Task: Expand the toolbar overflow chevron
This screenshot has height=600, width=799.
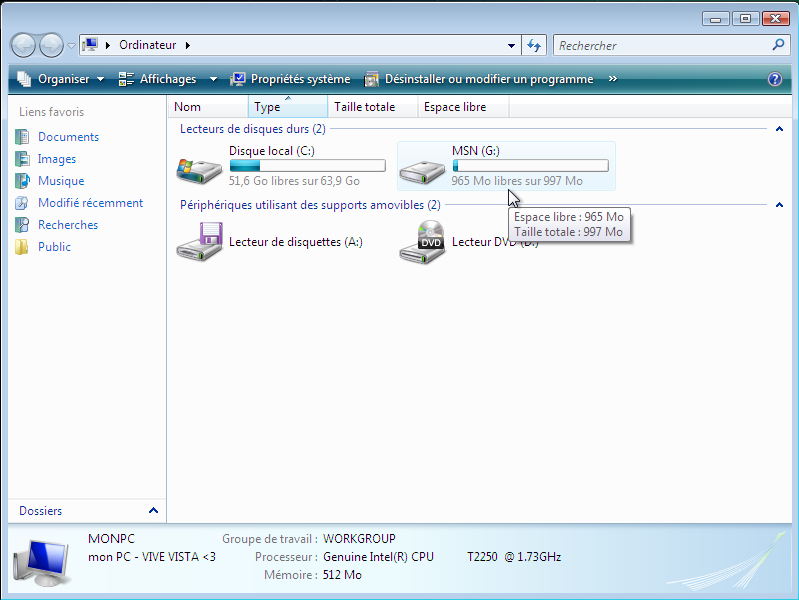Action: click(x=612, y=79)
